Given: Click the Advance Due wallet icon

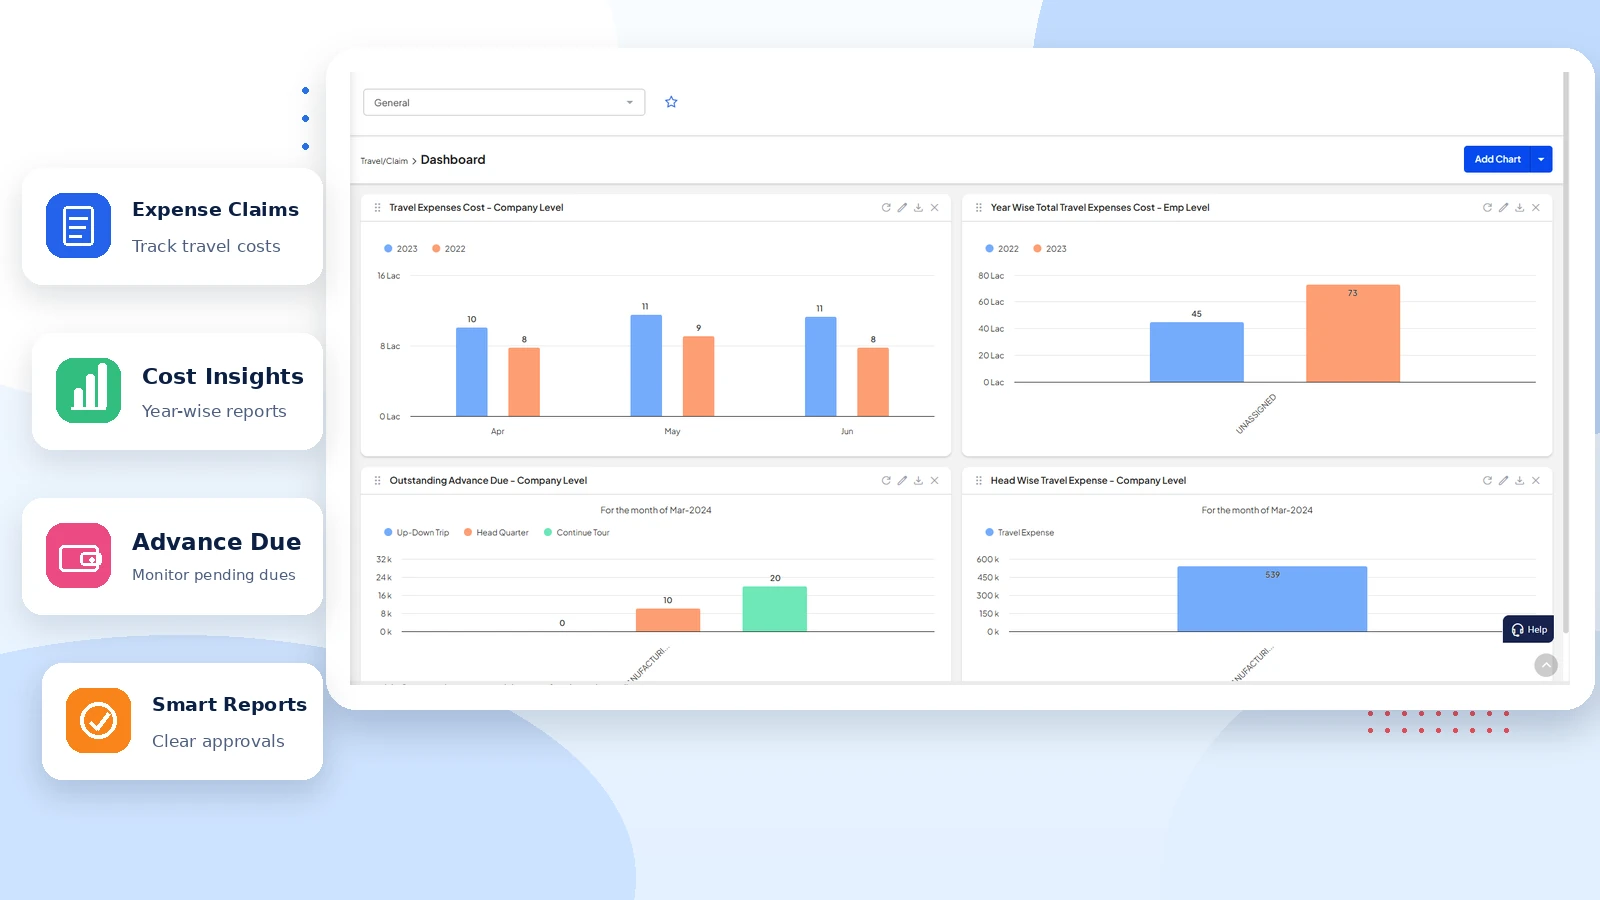Looking at the screenshot, I should click(78, 556).
